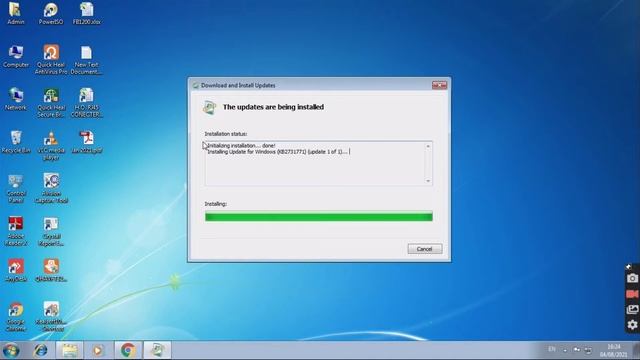
Task: Open the recorder settings gear icon
Action: [632, 325]
